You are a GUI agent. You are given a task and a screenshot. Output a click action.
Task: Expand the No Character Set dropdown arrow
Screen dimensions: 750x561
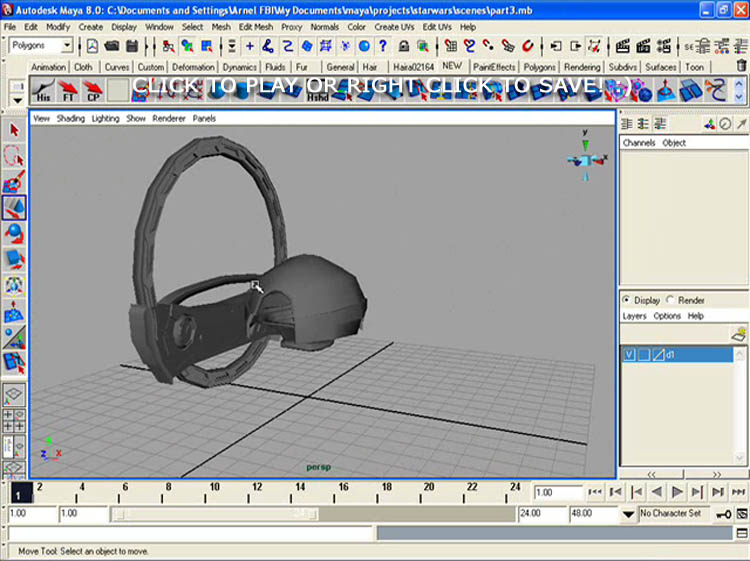(628, 514)
